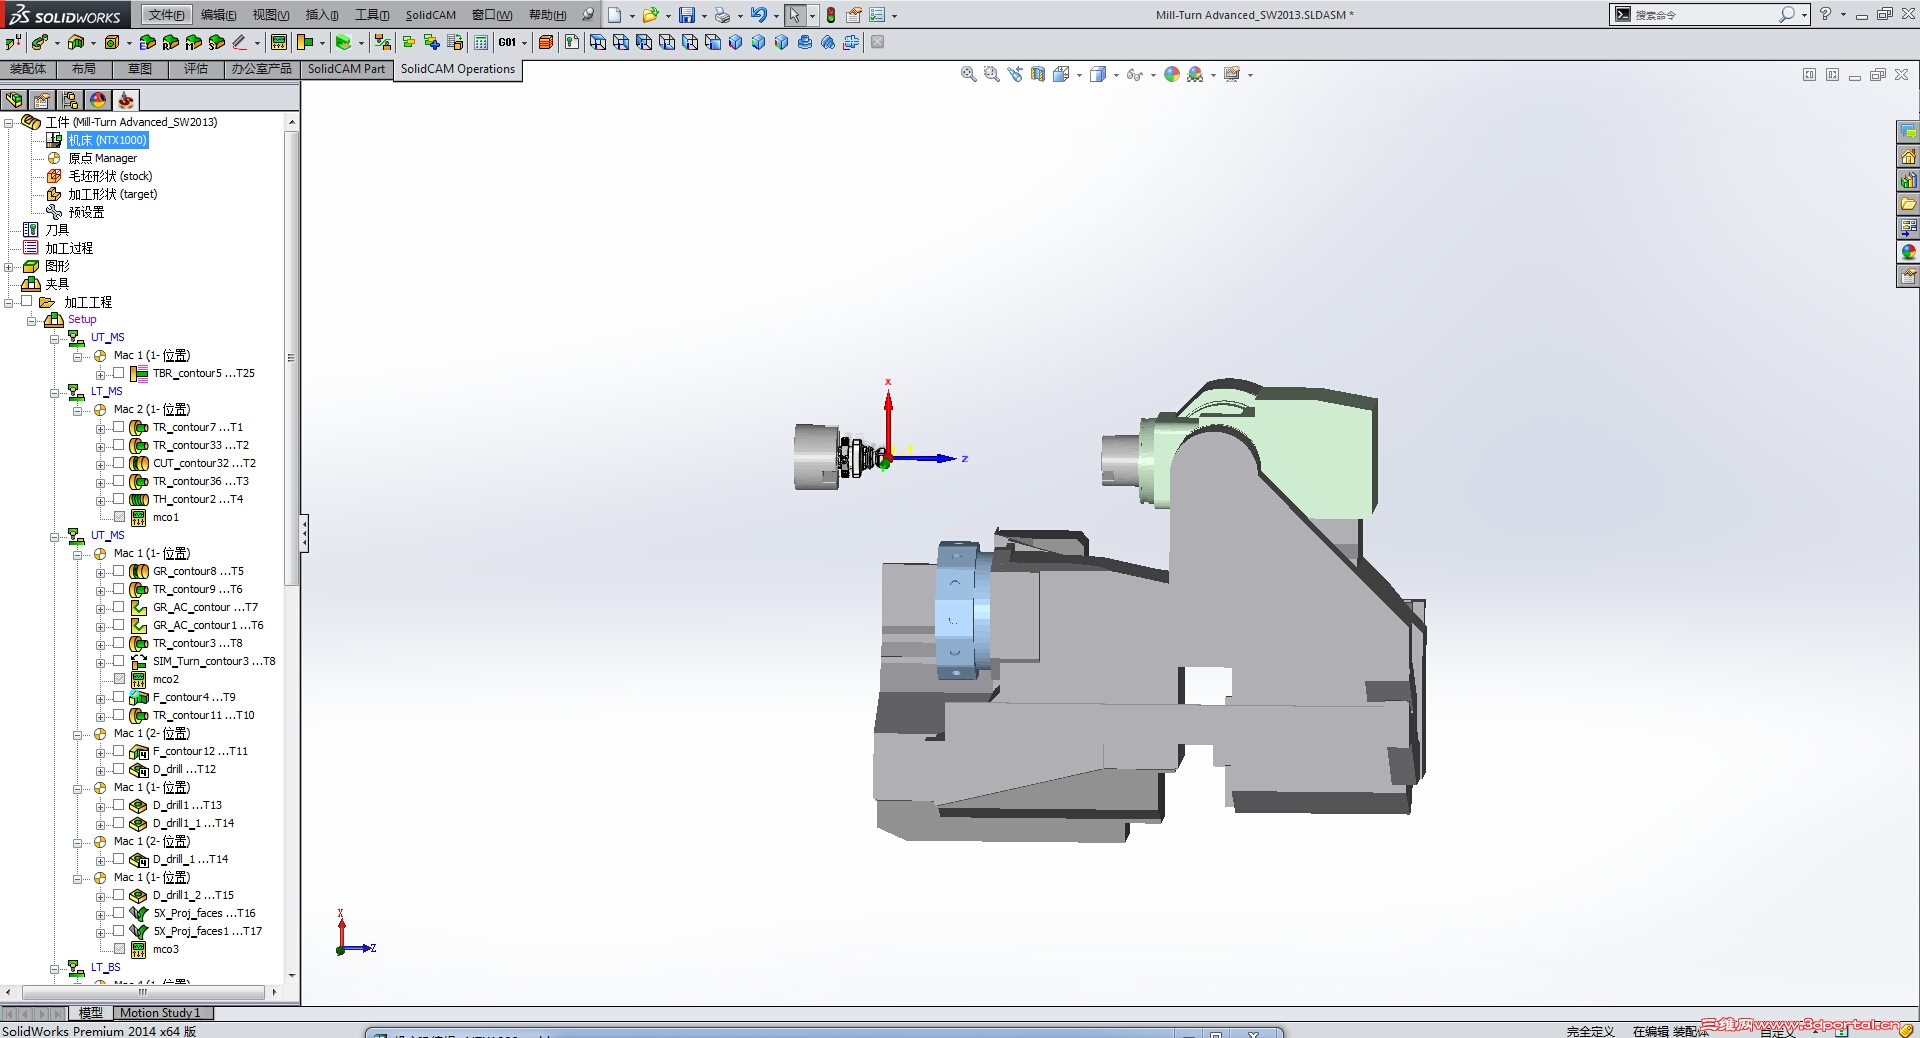Select the 机床 (NTX1000) tree item
This screenshot has width=1920, height=1038.
(x=108, y=140)
